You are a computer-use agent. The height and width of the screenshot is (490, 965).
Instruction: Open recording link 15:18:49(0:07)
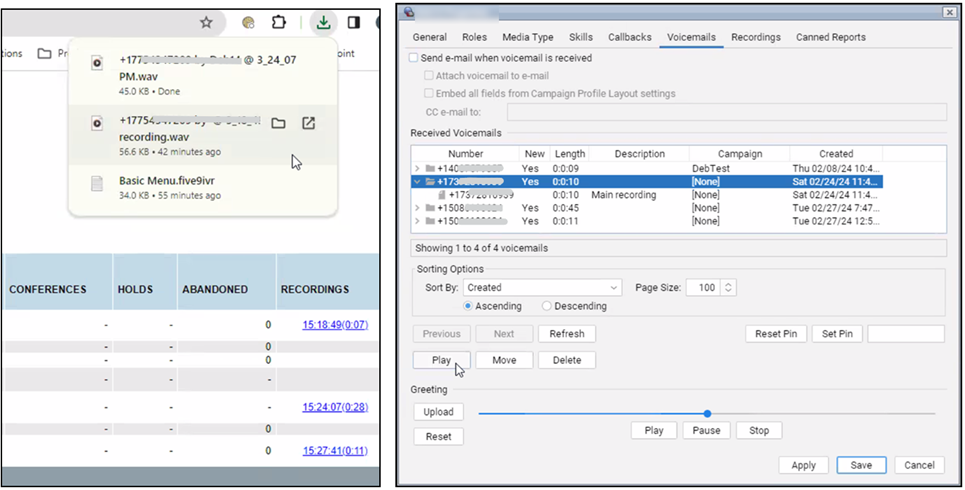tap(335, 324)
